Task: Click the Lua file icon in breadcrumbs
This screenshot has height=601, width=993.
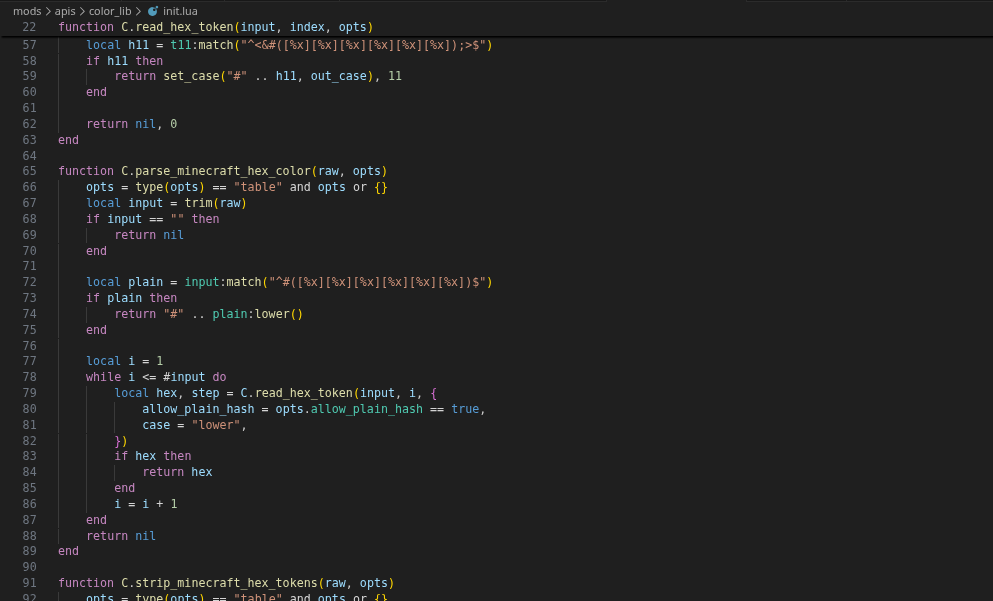Action: [x=153, y=11]
